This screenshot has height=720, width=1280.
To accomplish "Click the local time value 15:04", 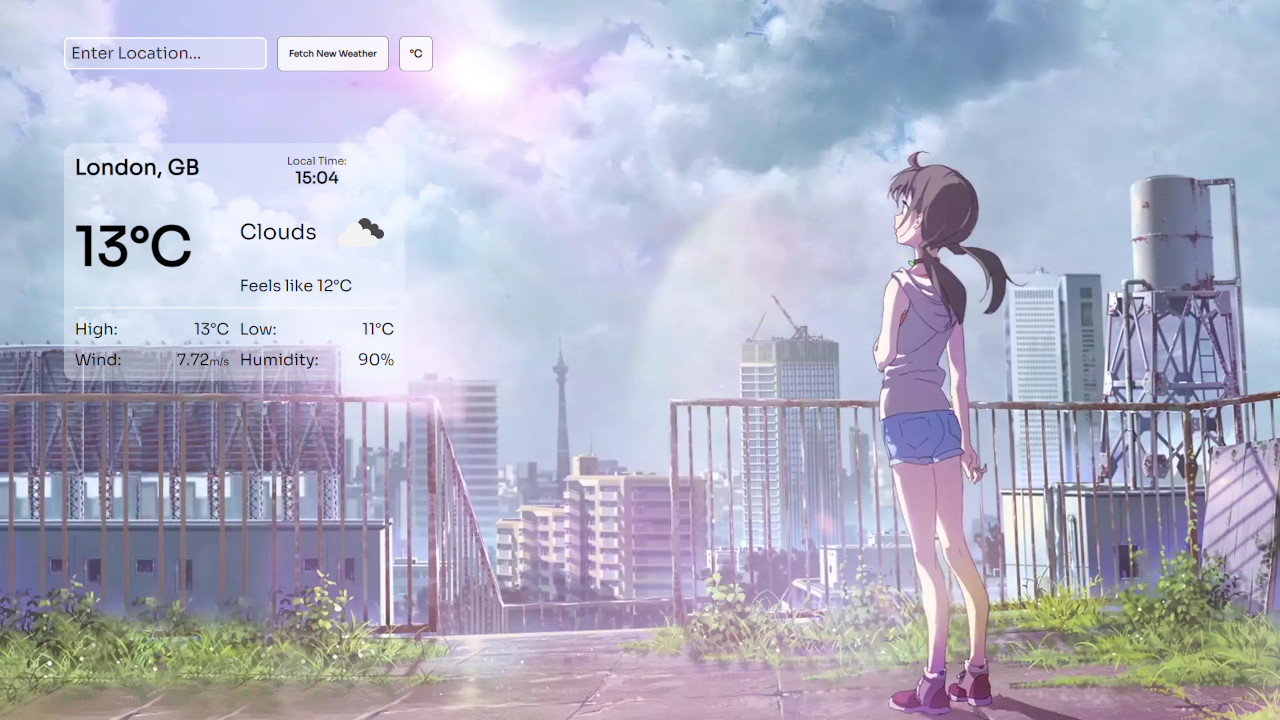I will click(x=316, y=178).
